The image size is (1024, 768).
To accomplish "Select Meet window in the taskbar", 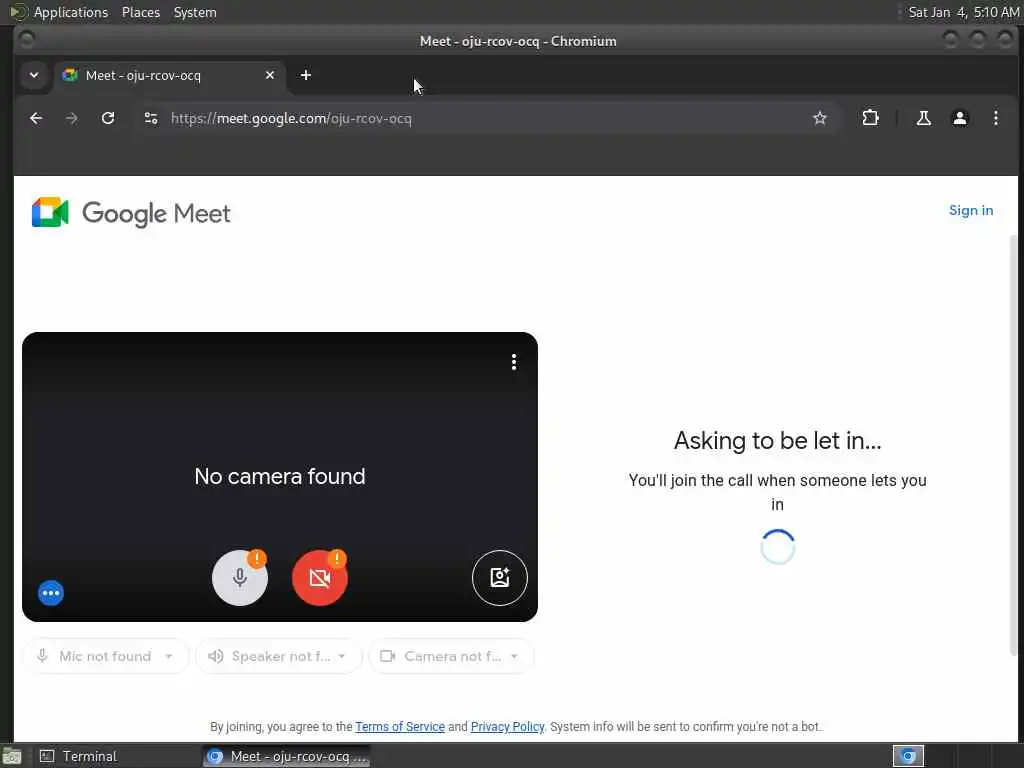I will click(x=286, y=756).
